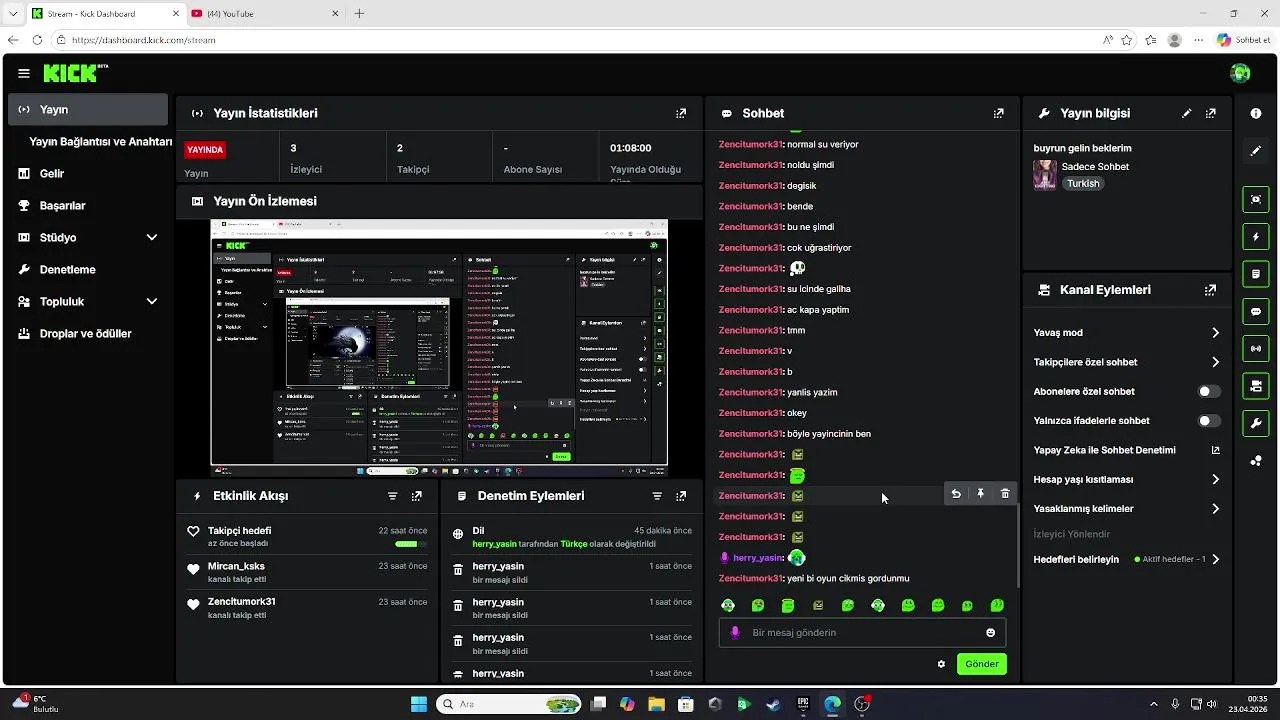The width and height of the screenshot is (1280, 720).
Task: Click the pencil icon in right sidebar
Action: tap(1256, 151)
